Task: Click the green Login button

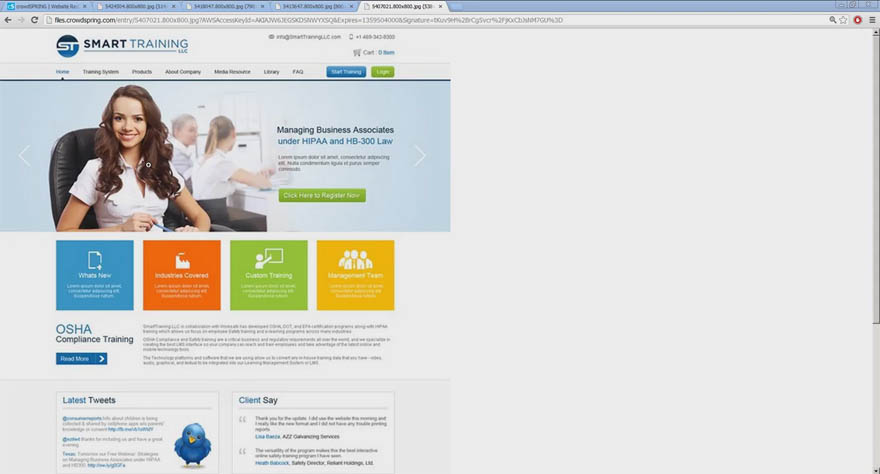Action: coord(383,72)
